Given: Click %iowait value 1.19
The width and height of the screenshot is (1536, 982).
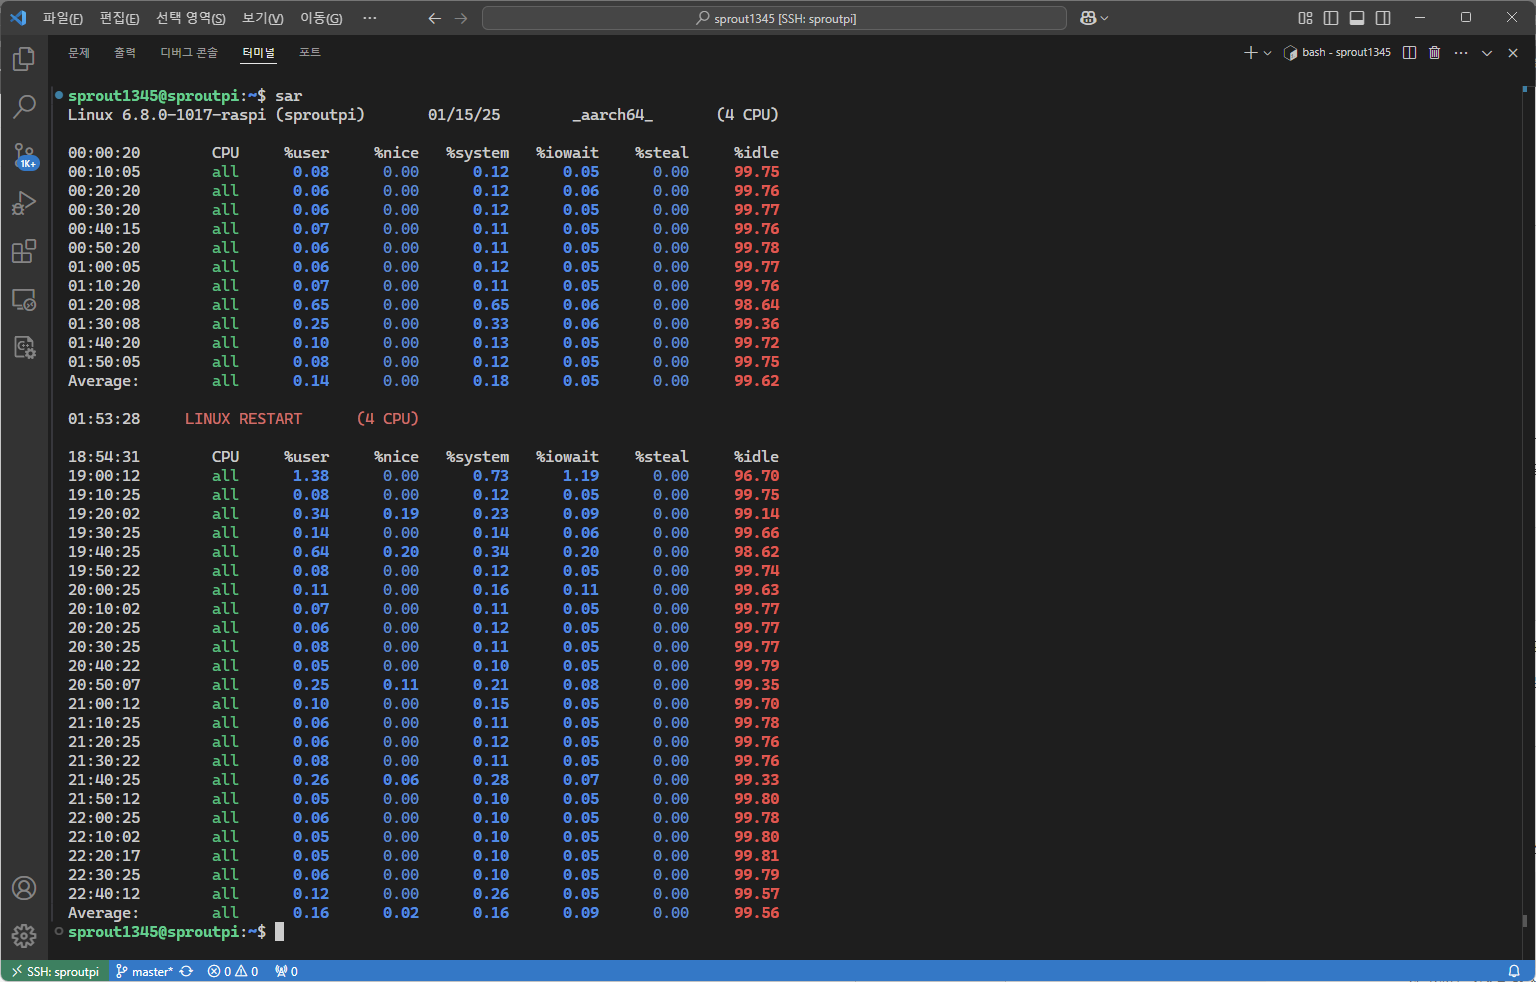Looking at the screenshot, I should 581,476.
